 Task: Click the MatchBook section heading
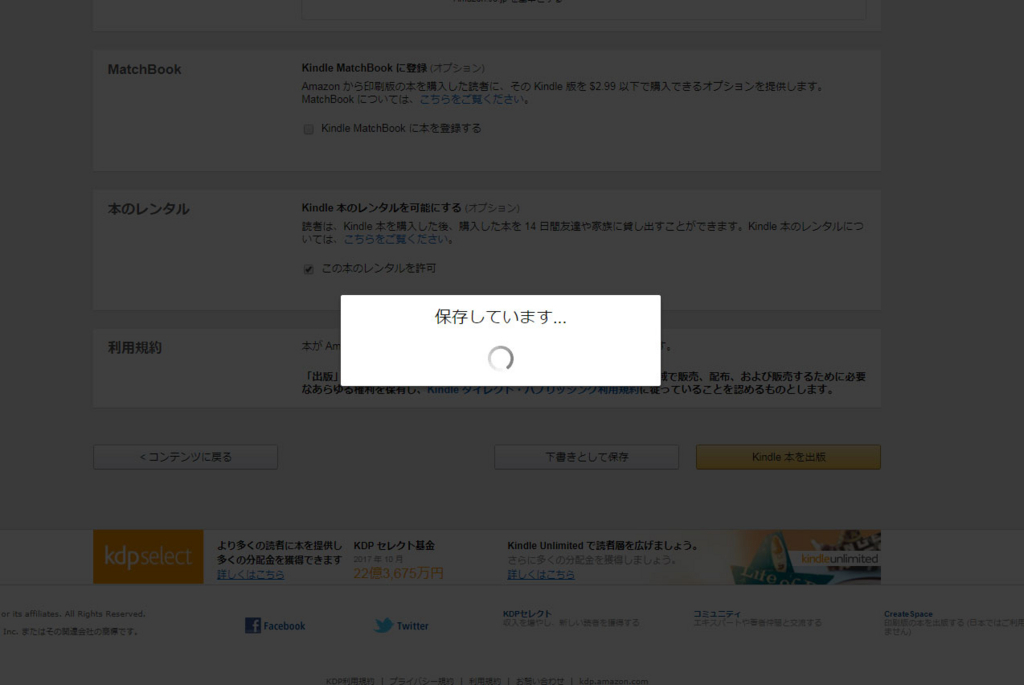(x=144, y=69)
